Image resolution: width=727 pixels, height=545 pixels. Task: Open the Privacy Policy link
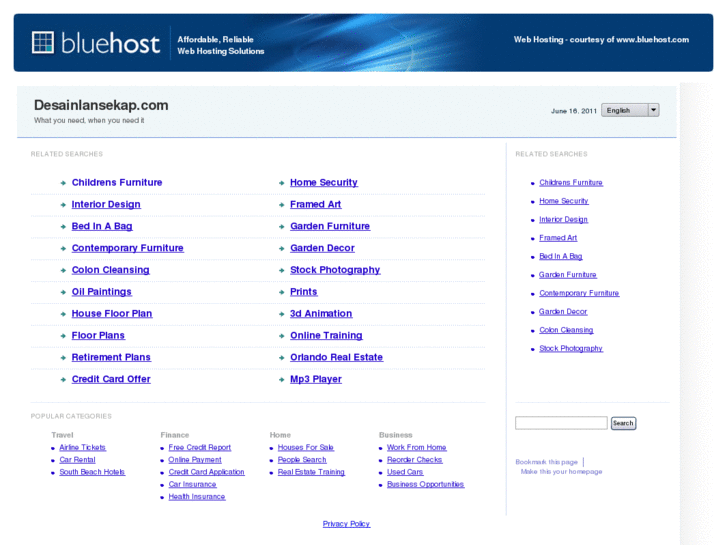coord(346,524)
